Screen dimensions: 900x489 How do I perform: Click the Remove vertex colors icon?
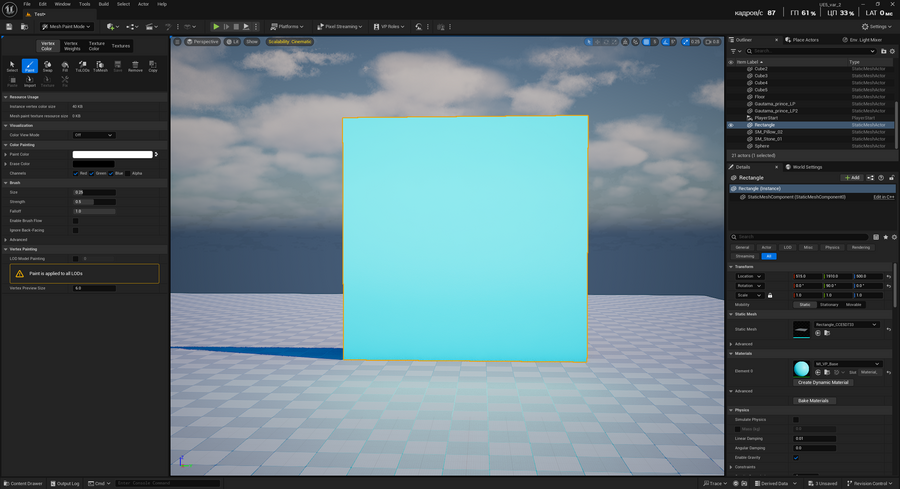pos(135,66)
